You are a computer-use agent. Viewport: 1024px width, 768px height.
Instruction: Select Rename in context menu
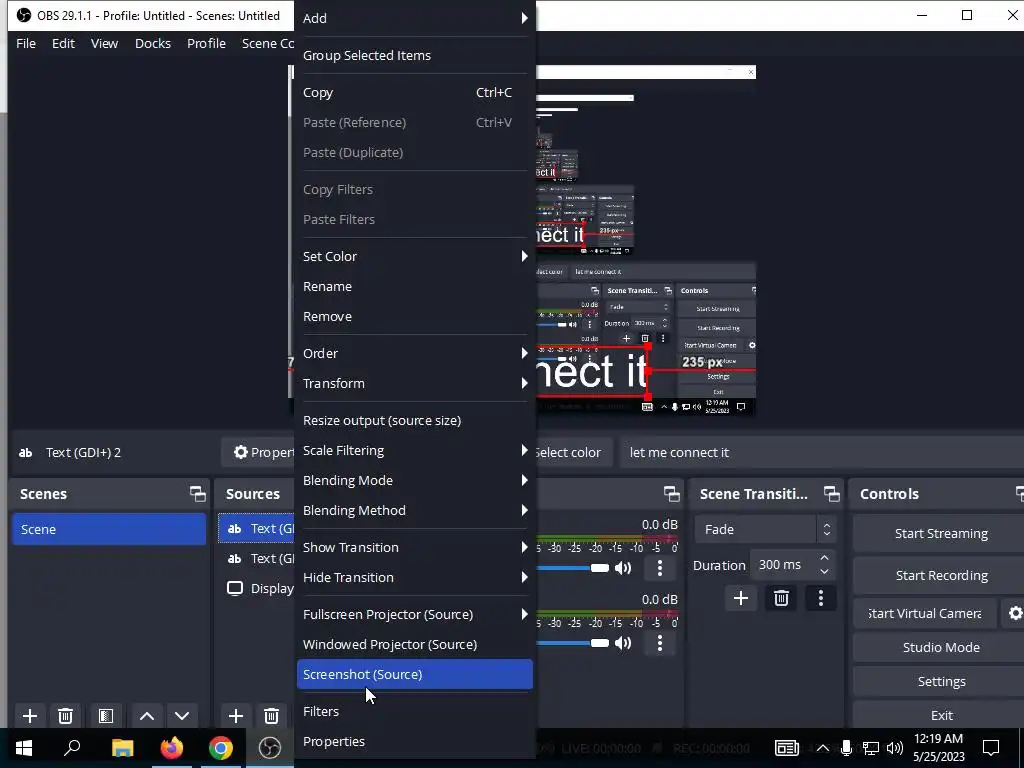(415, 287)
